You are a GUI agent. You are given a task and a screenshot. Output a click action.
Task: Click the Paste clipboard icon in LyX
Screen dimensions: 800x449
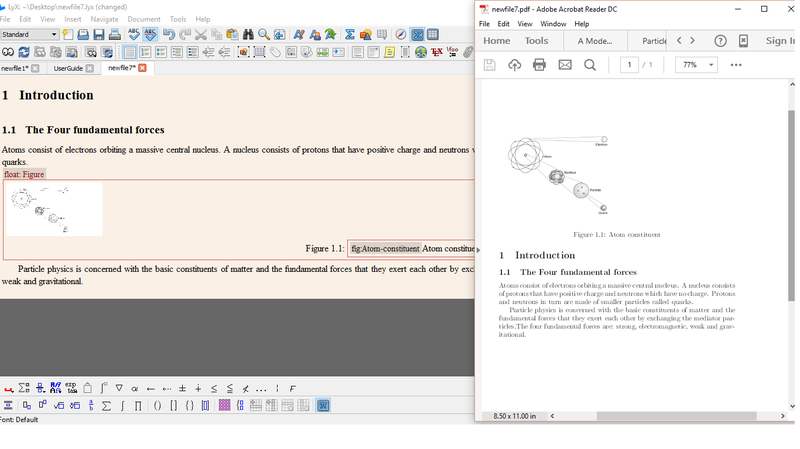[x=232, y=34]
